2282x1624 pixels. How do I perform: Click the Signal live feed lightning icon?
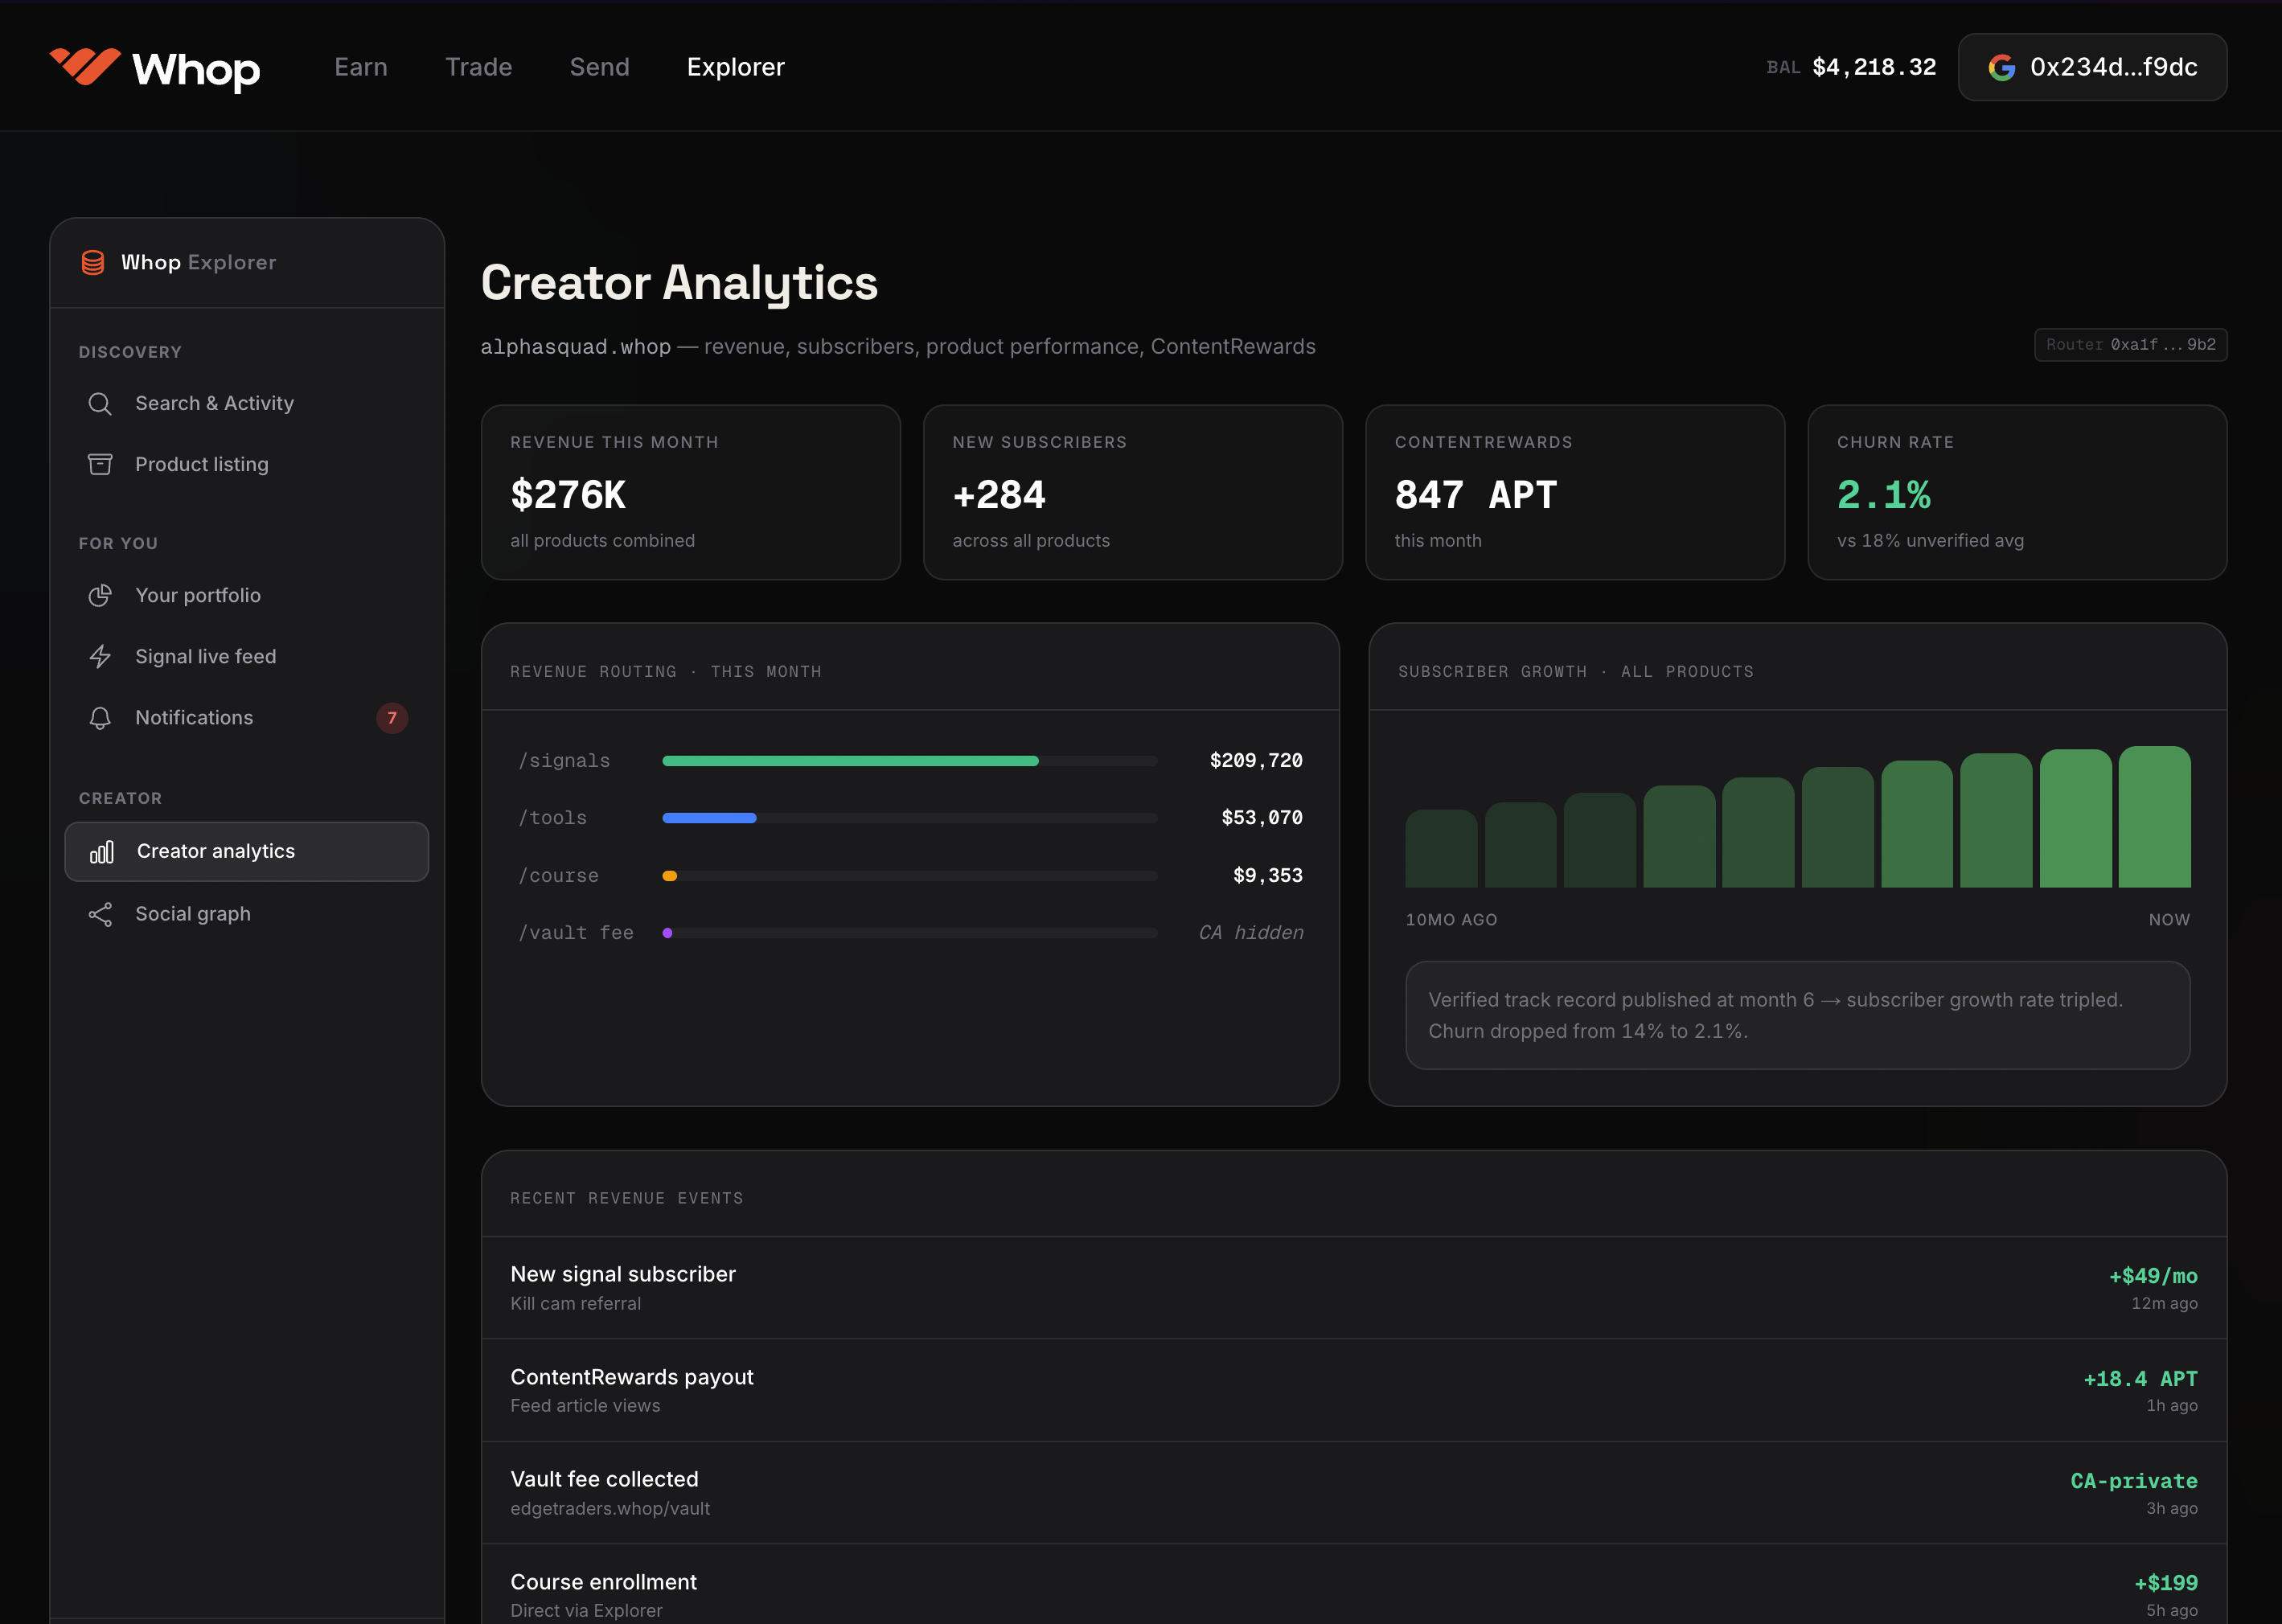tap(100, 656)
